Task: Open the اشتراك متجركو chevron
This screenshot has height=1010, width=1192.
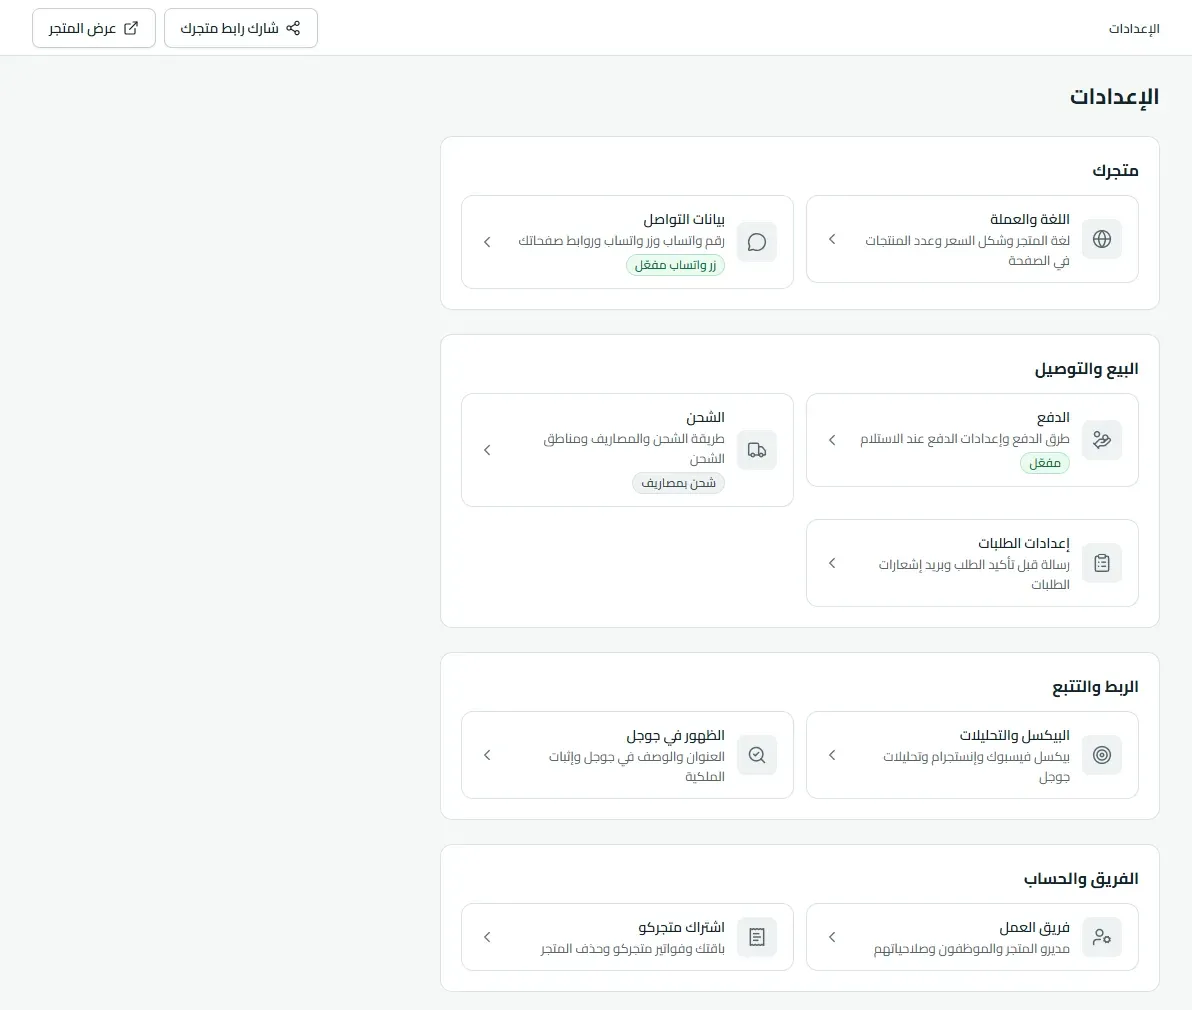Action: [x=487, y=937]
